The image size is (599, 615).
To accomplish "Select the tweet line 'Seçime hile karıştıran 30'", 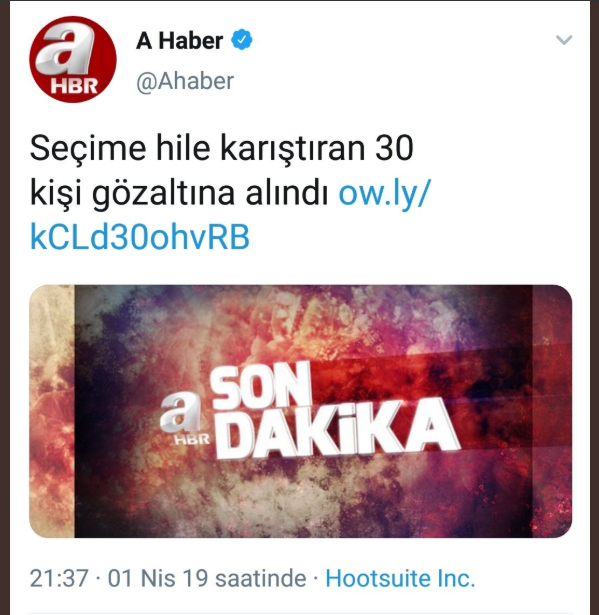I will pyautogui.click(x=222, y=148).
